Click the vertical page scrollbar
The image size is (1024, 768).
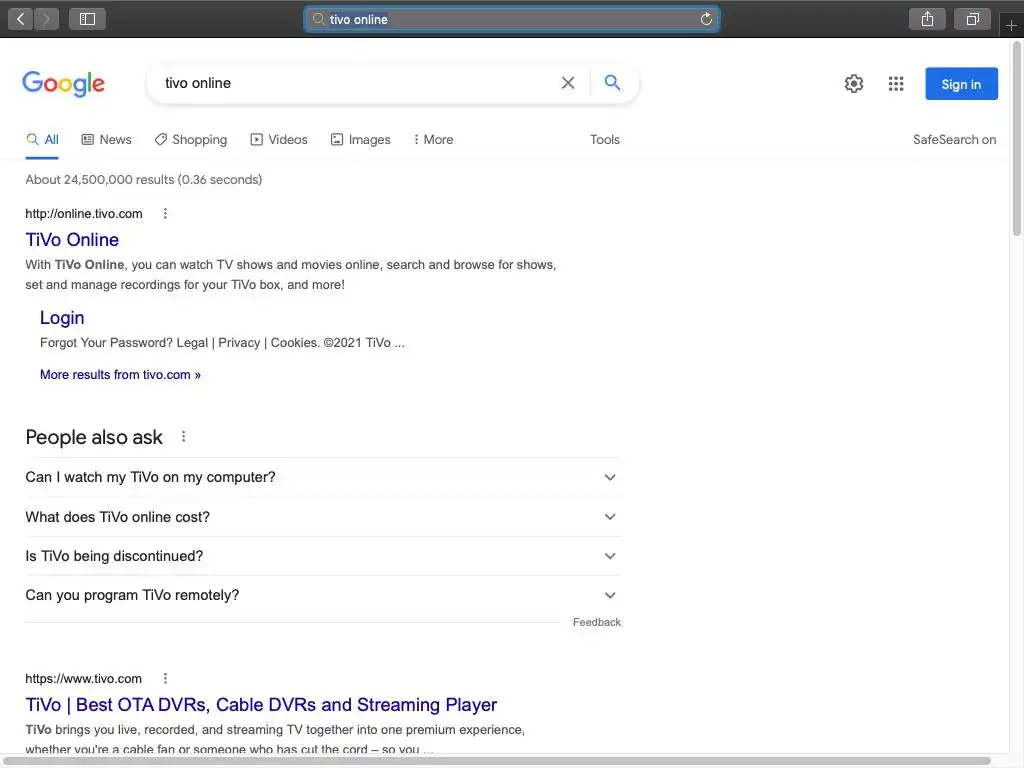(x=1017, y=138)
